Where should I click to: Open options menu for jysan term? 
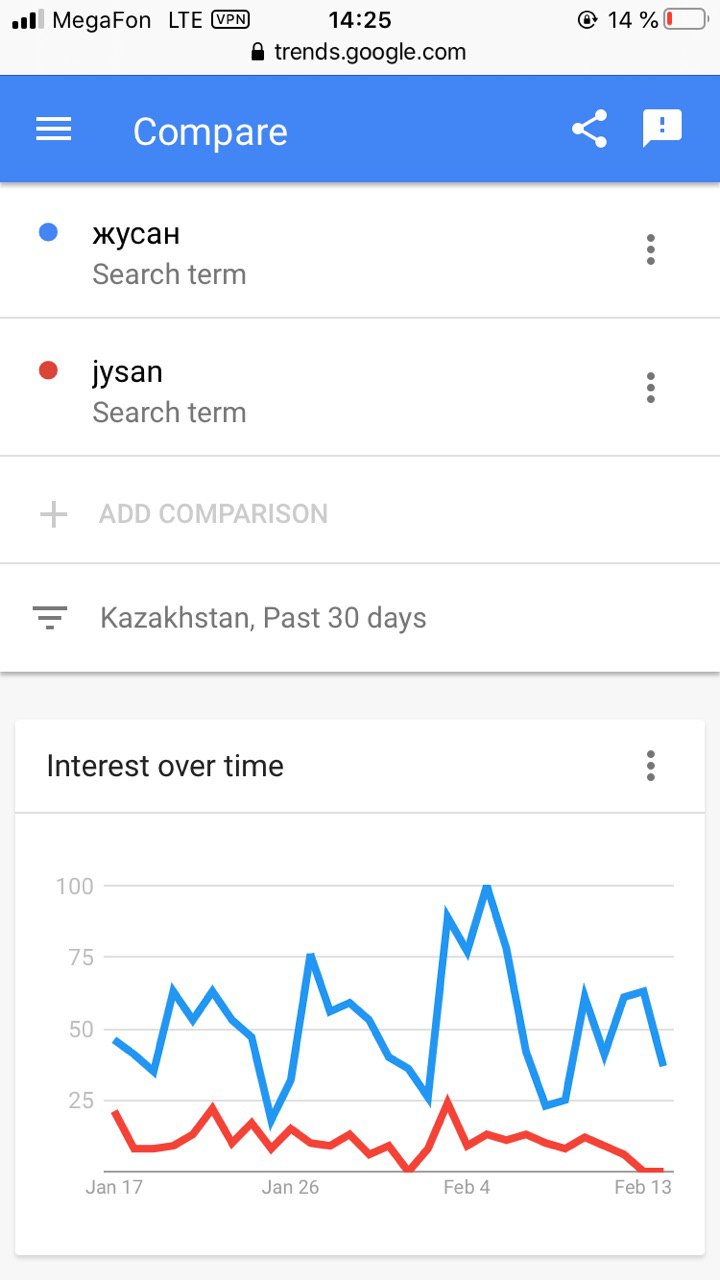coord(651,387)
